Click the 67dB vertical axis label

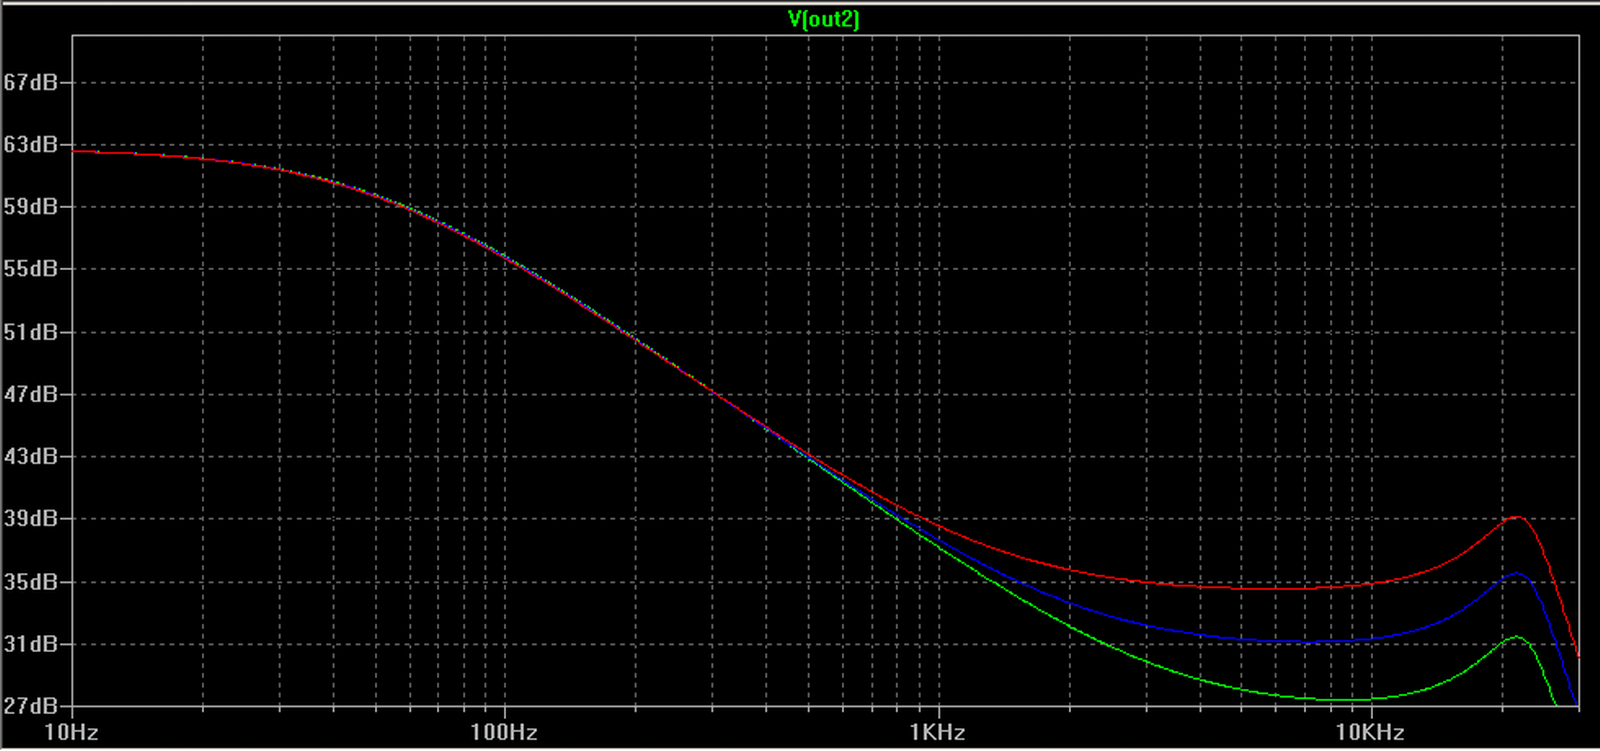coord(30,82)
